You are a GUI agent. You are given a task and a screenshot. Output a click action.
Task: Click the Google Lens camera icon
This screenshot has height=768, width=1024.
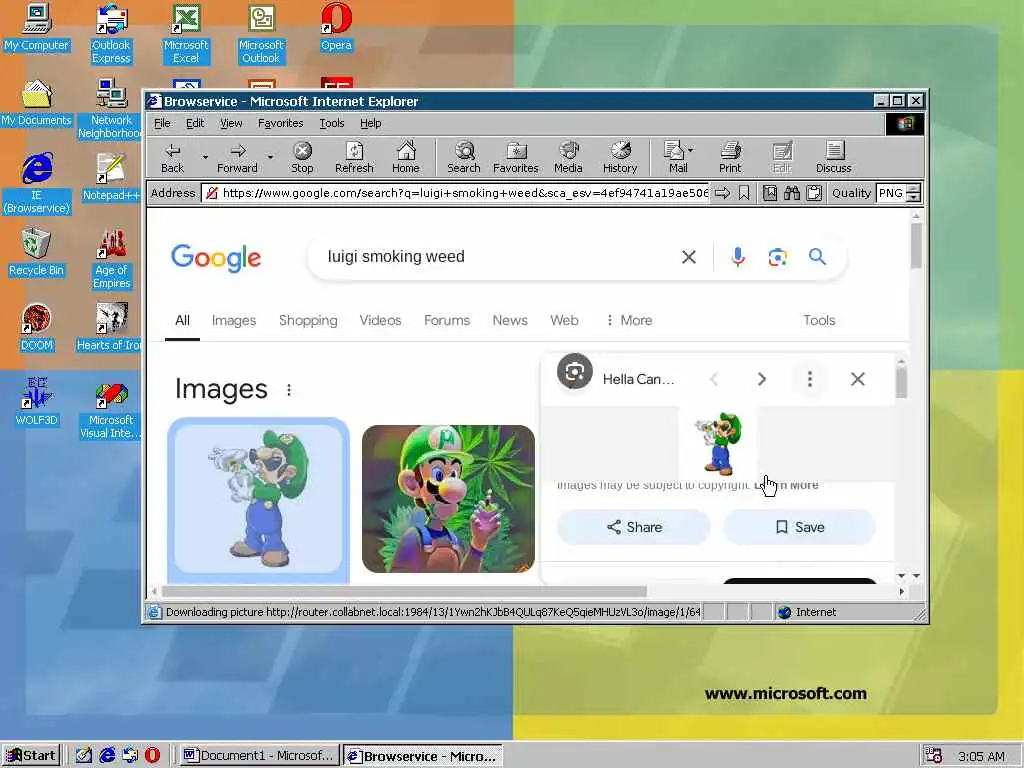pyautogui.click(x=777, y=257)
